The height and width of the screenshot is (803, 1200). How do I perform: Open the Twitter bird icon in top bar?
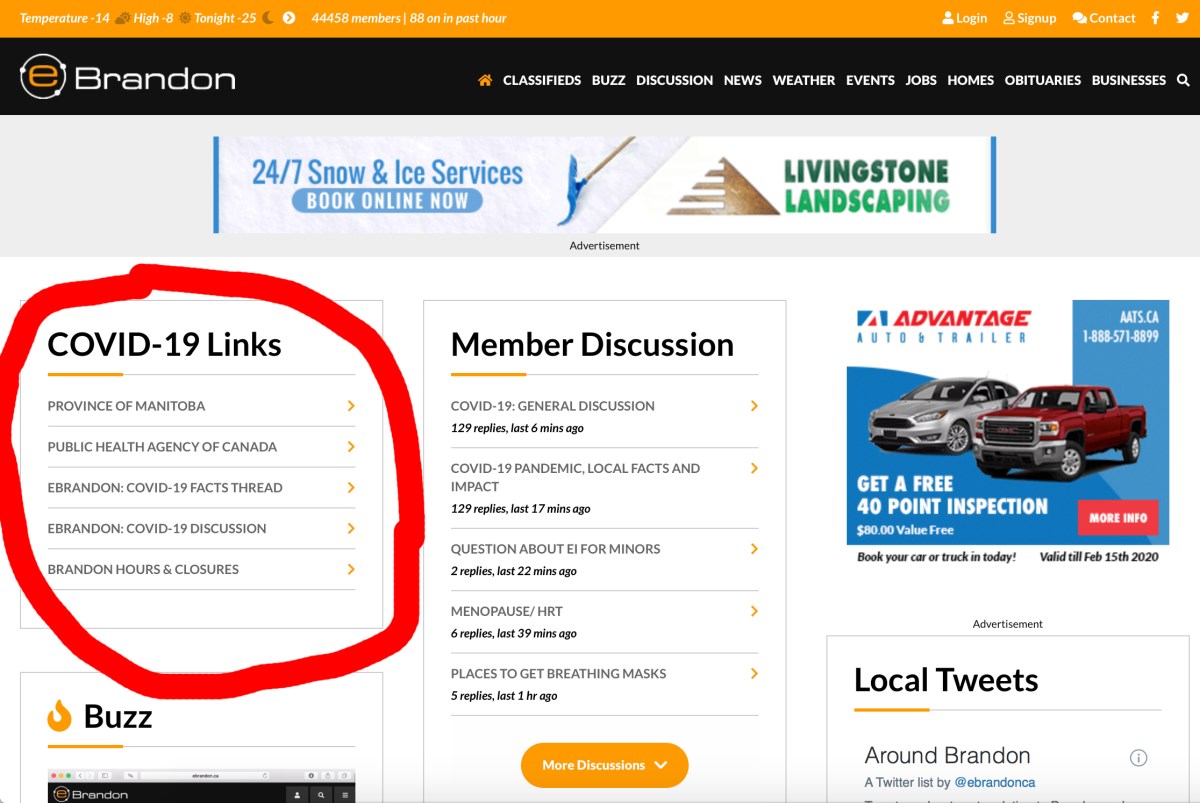point(1181,18)
